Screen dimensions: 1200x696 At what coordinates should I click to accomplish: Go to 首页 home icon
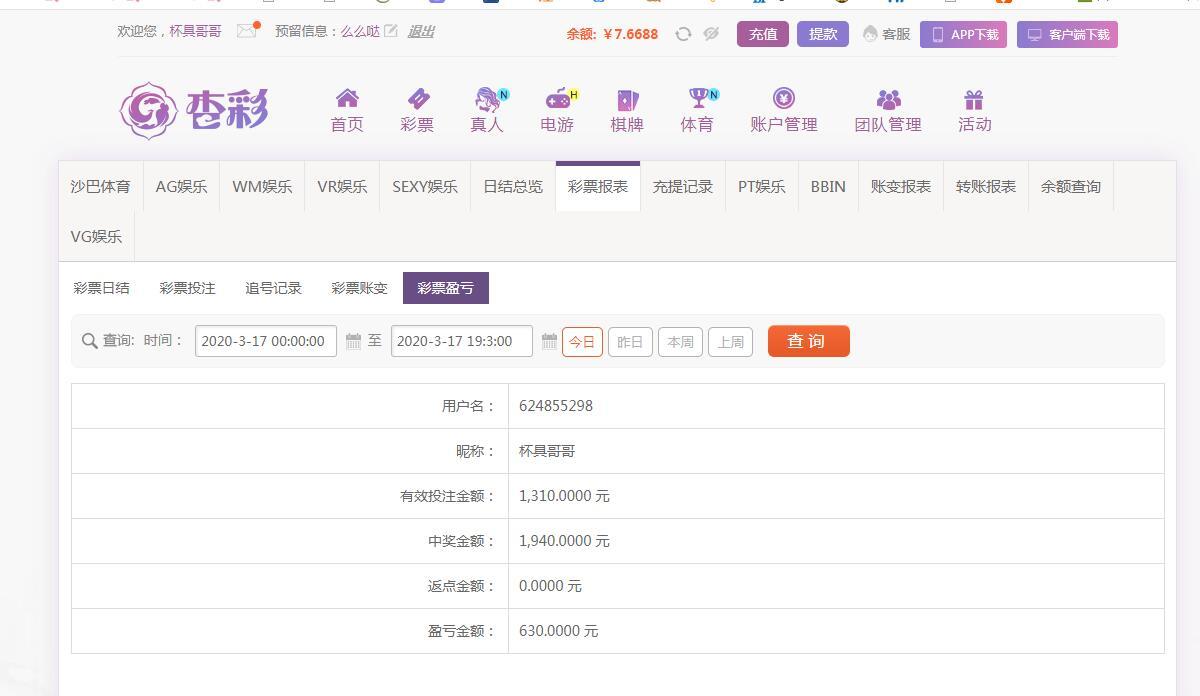pos(347,98)
